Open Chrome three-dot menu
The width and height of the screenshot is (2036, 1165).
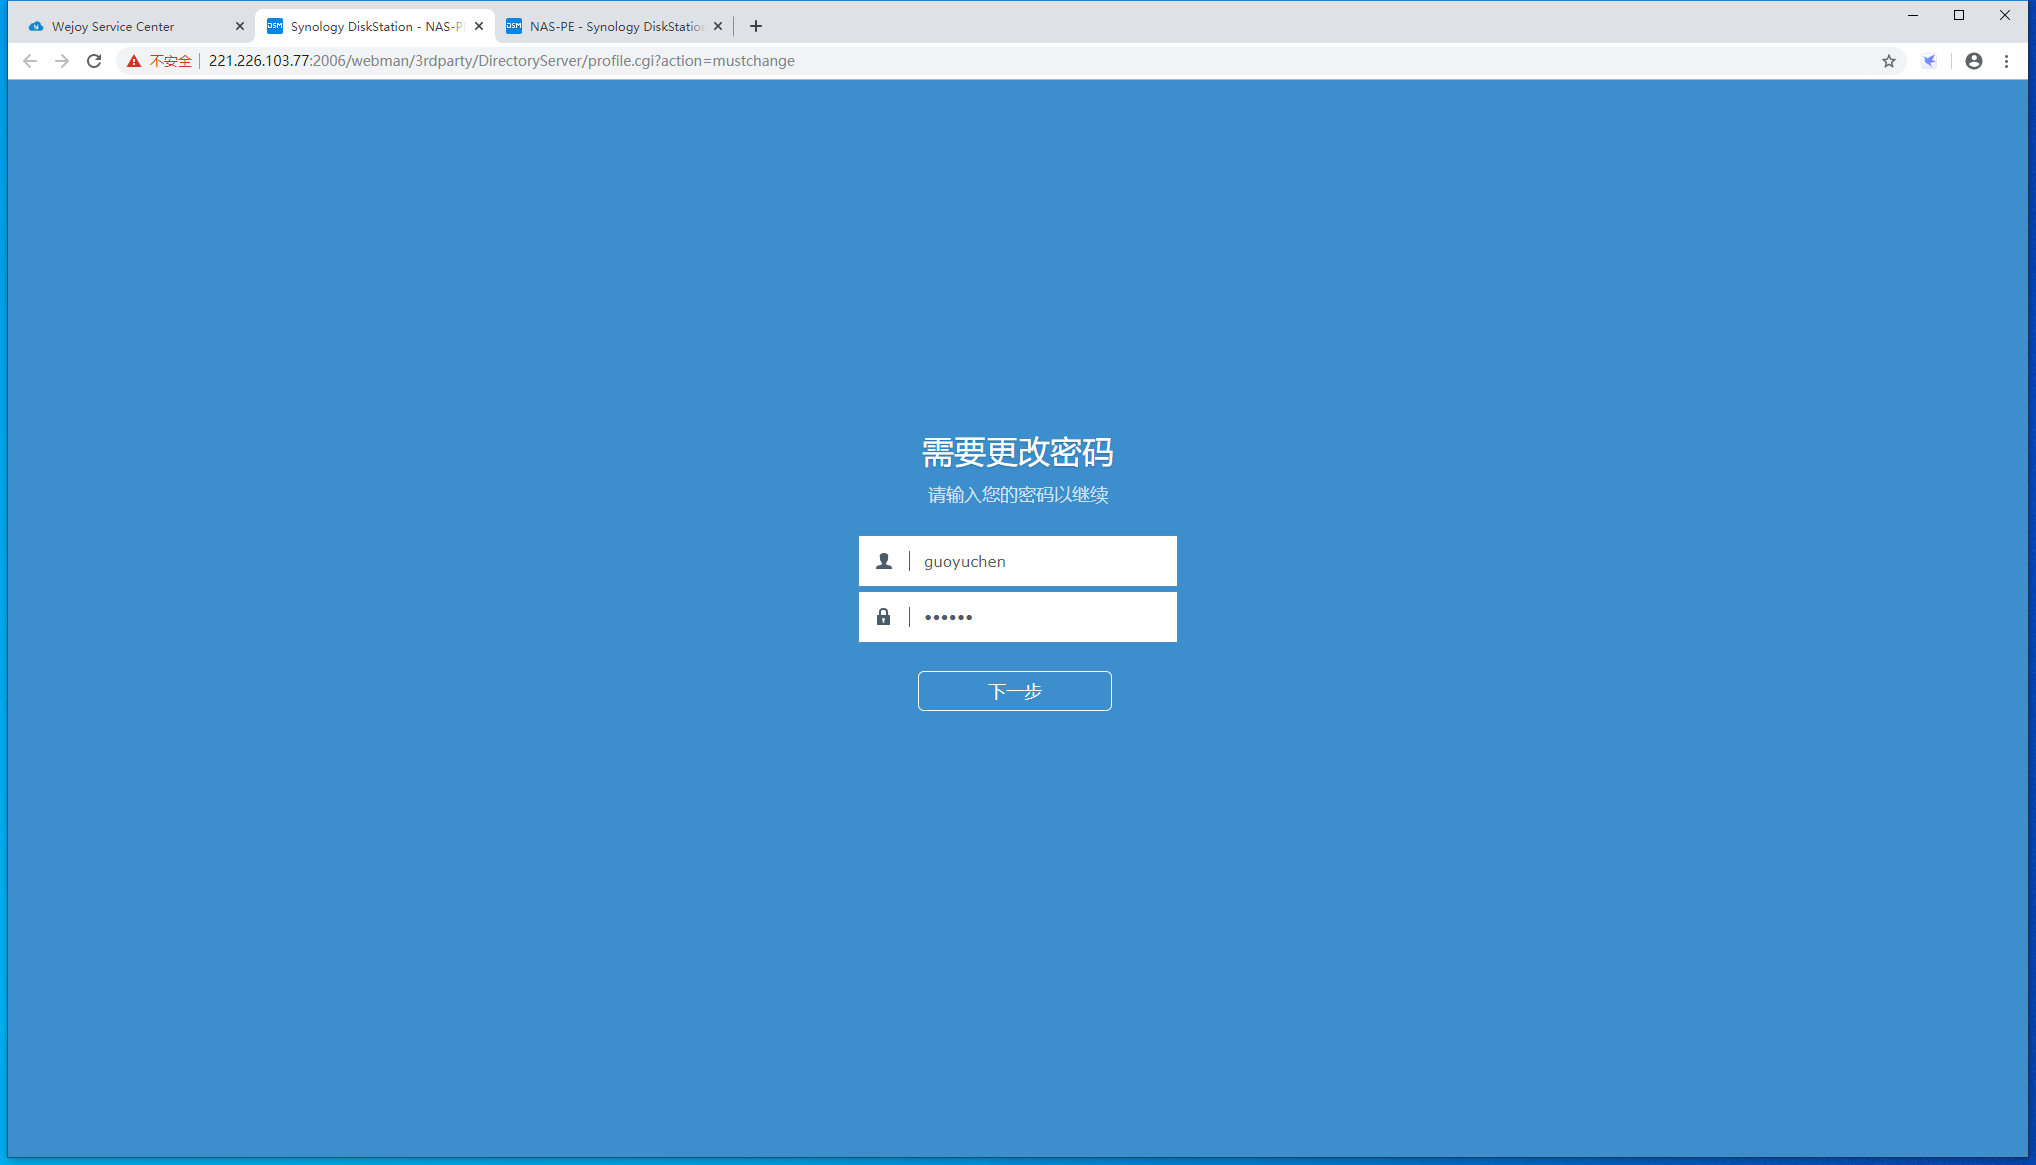[2006, 61]
